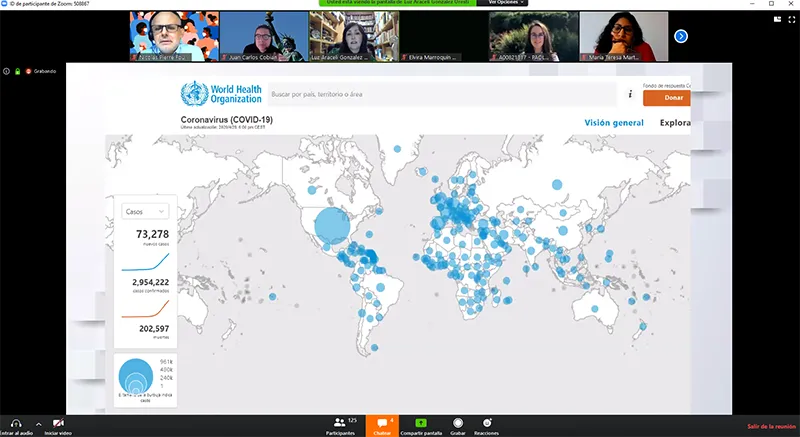Click the green encryption lock icon
Image resolution: width=800 pixels, height=437 pixels.
[x=17, y=71]
